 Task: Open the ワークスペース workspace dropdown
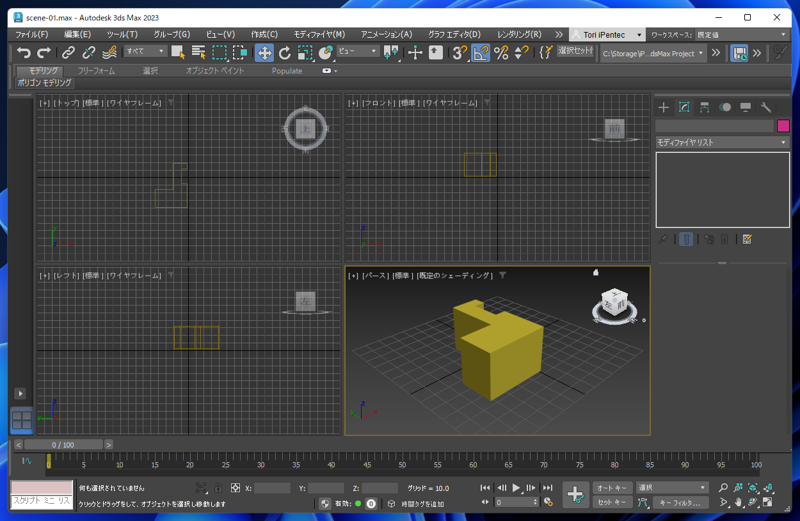(743, 35)
